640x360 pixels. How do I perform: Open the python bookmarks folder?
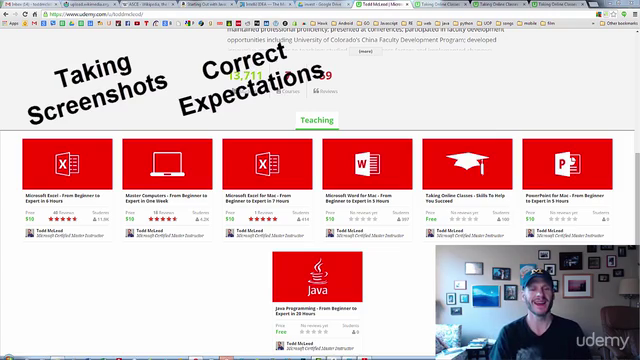click(463, 23)
